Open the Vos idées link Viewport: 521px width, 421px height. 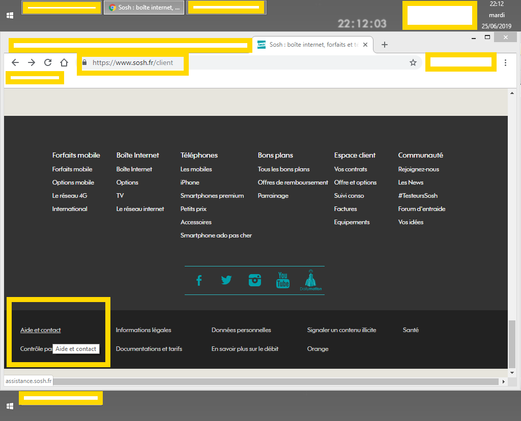tap(411, 222)
